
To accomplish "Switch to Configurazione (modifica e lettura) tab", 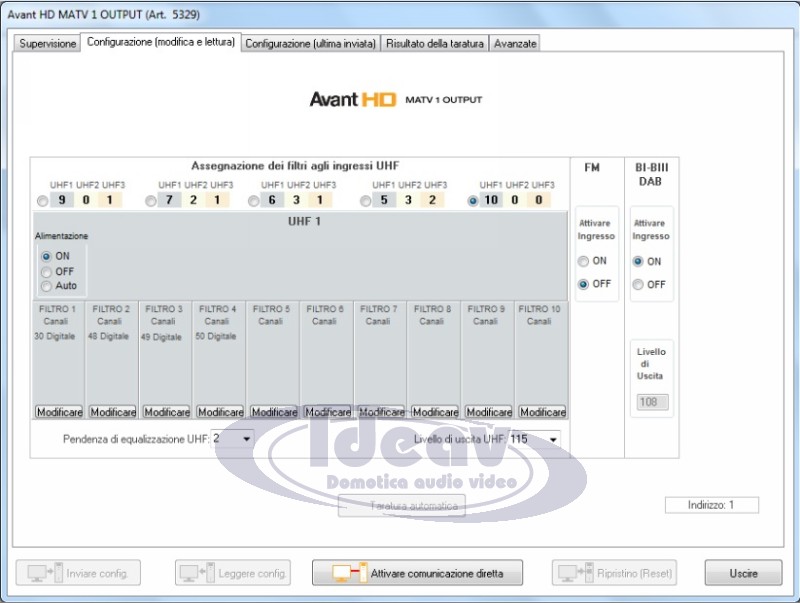I will [x=161, y=42].
